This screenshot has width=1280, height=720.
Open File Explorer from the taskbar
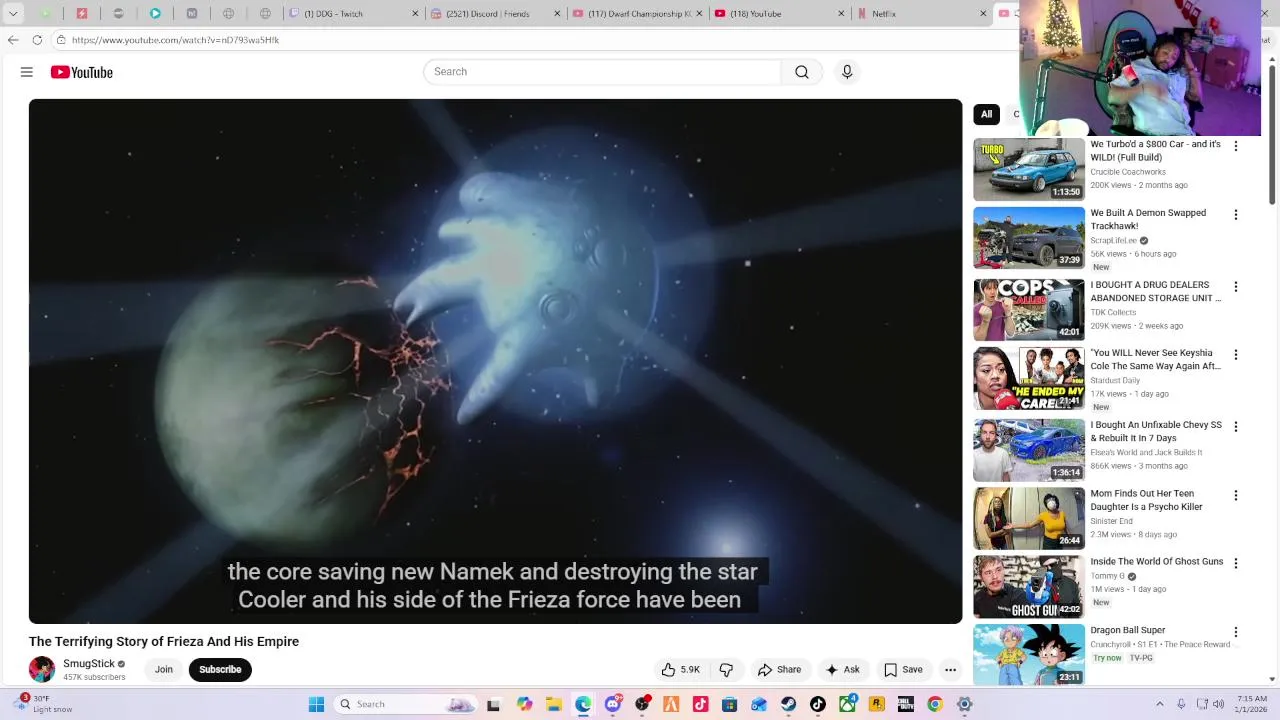pos(554,704)
